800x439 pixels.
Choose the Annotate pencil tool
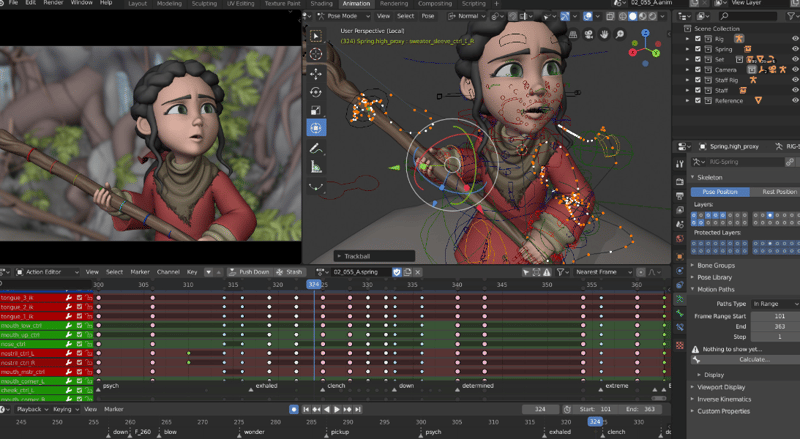pyautogui.click(x=316, y=149)
